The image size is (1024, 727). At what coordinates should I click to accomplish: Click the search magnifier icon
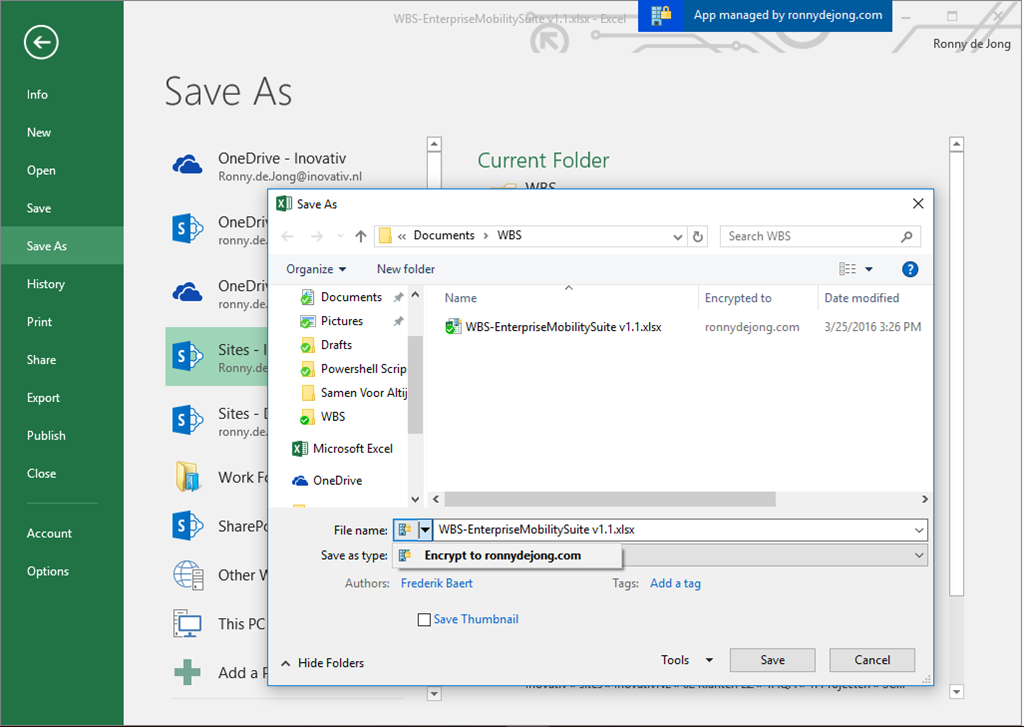pyautogui.click(x=906, y=237)
